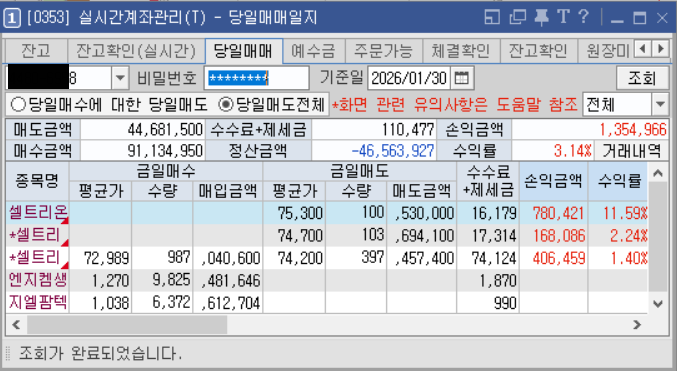Image resolution: width=677 pixels, height=371 pixels.
Task: Click the return rate 11.59%
Action: (x=624, y=213)
